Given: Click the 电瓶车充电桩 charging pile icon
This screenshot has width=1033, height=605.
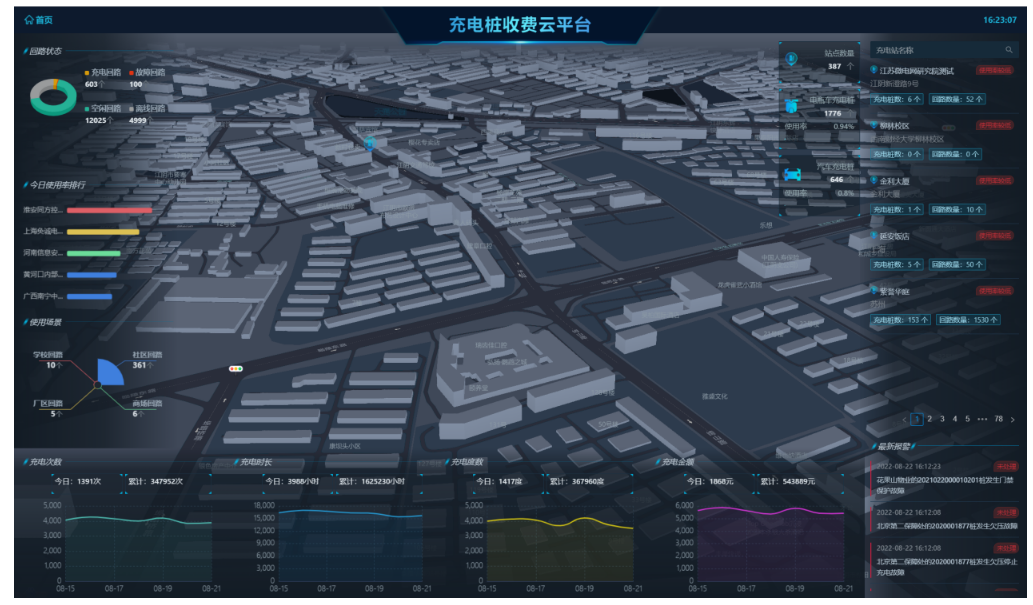Looking at the screenshot, I should click(x=791, y=107).
